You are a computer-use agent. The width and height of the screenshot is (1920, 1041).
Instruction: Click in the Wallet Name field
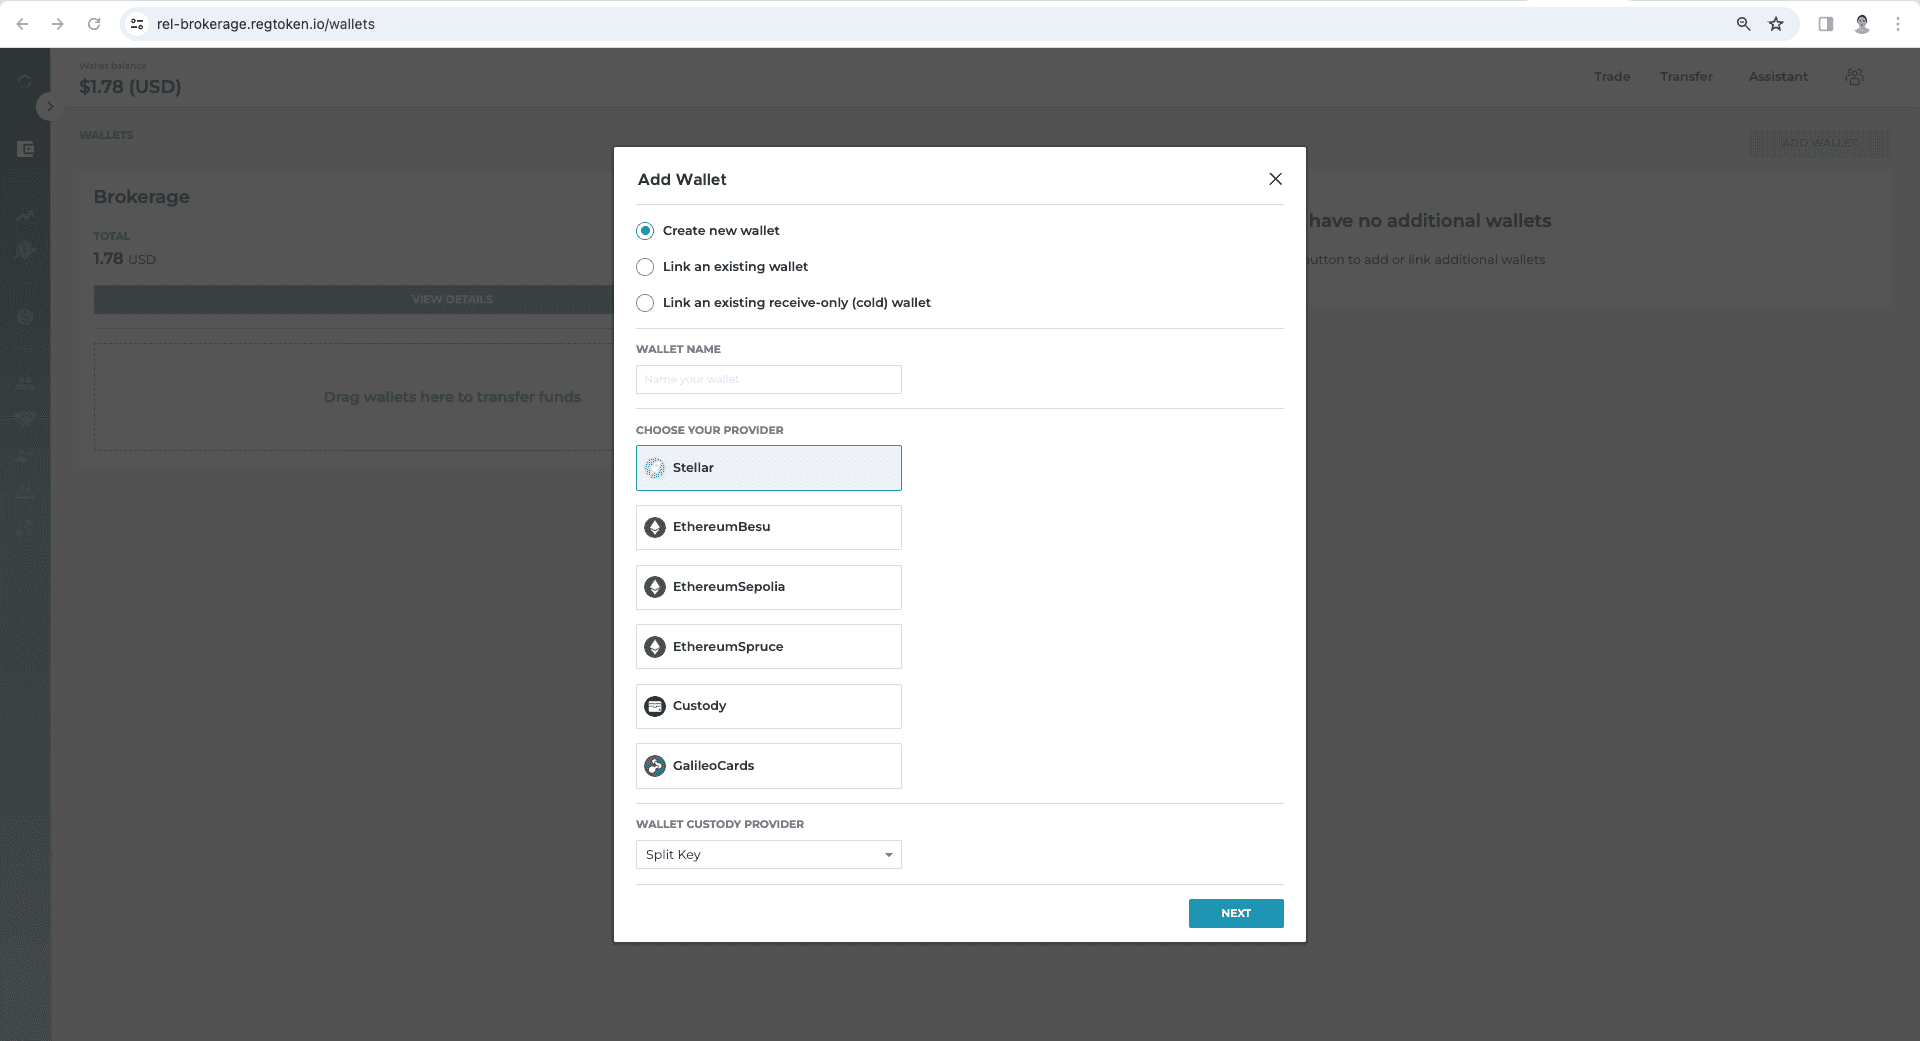(768, 379)
